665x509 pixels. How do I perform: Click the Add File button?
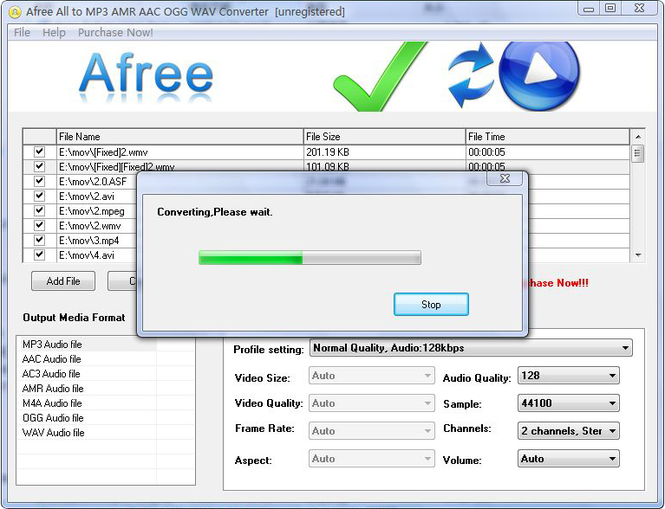63,281
